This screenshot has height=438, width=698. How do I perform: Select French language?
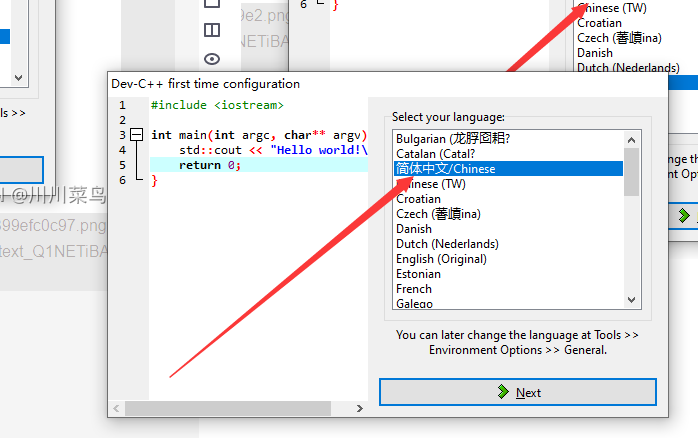click(x=414, y=289)
